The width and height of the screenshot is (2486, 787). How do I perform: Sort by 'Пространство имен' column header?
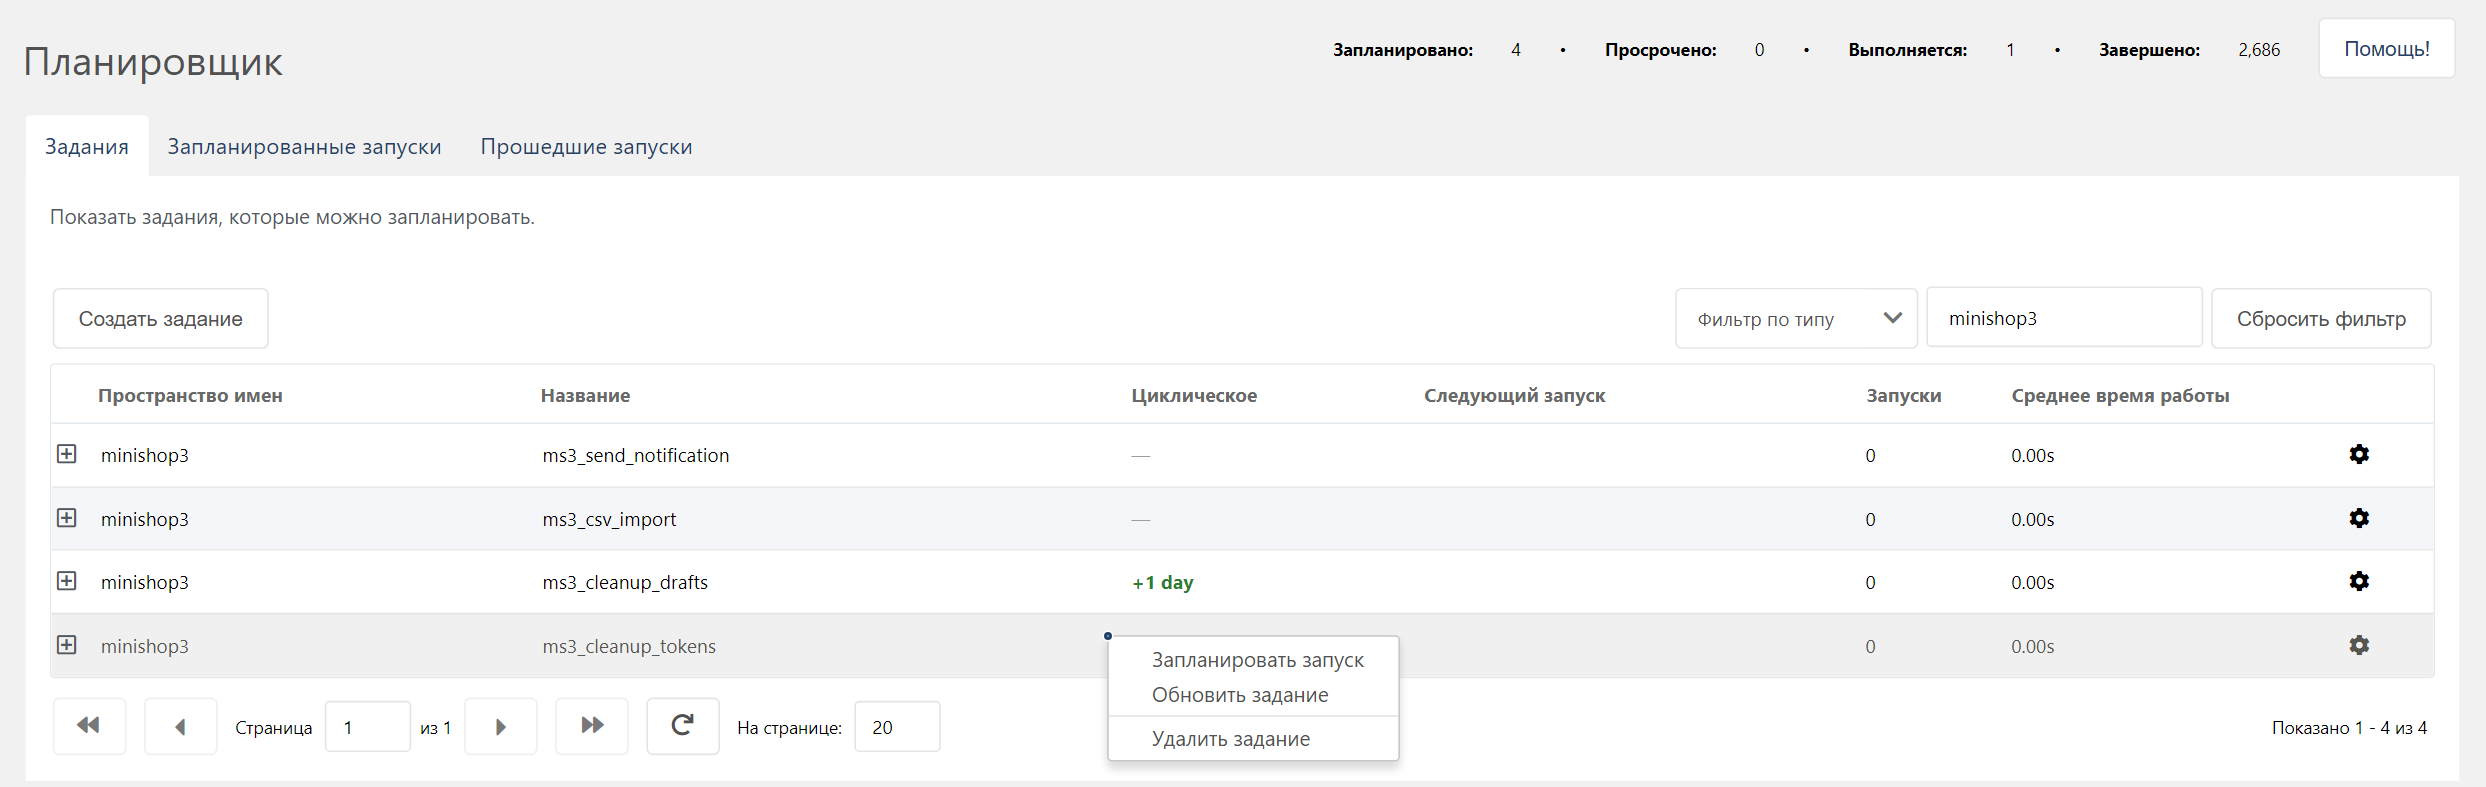(x=190, y=395)
